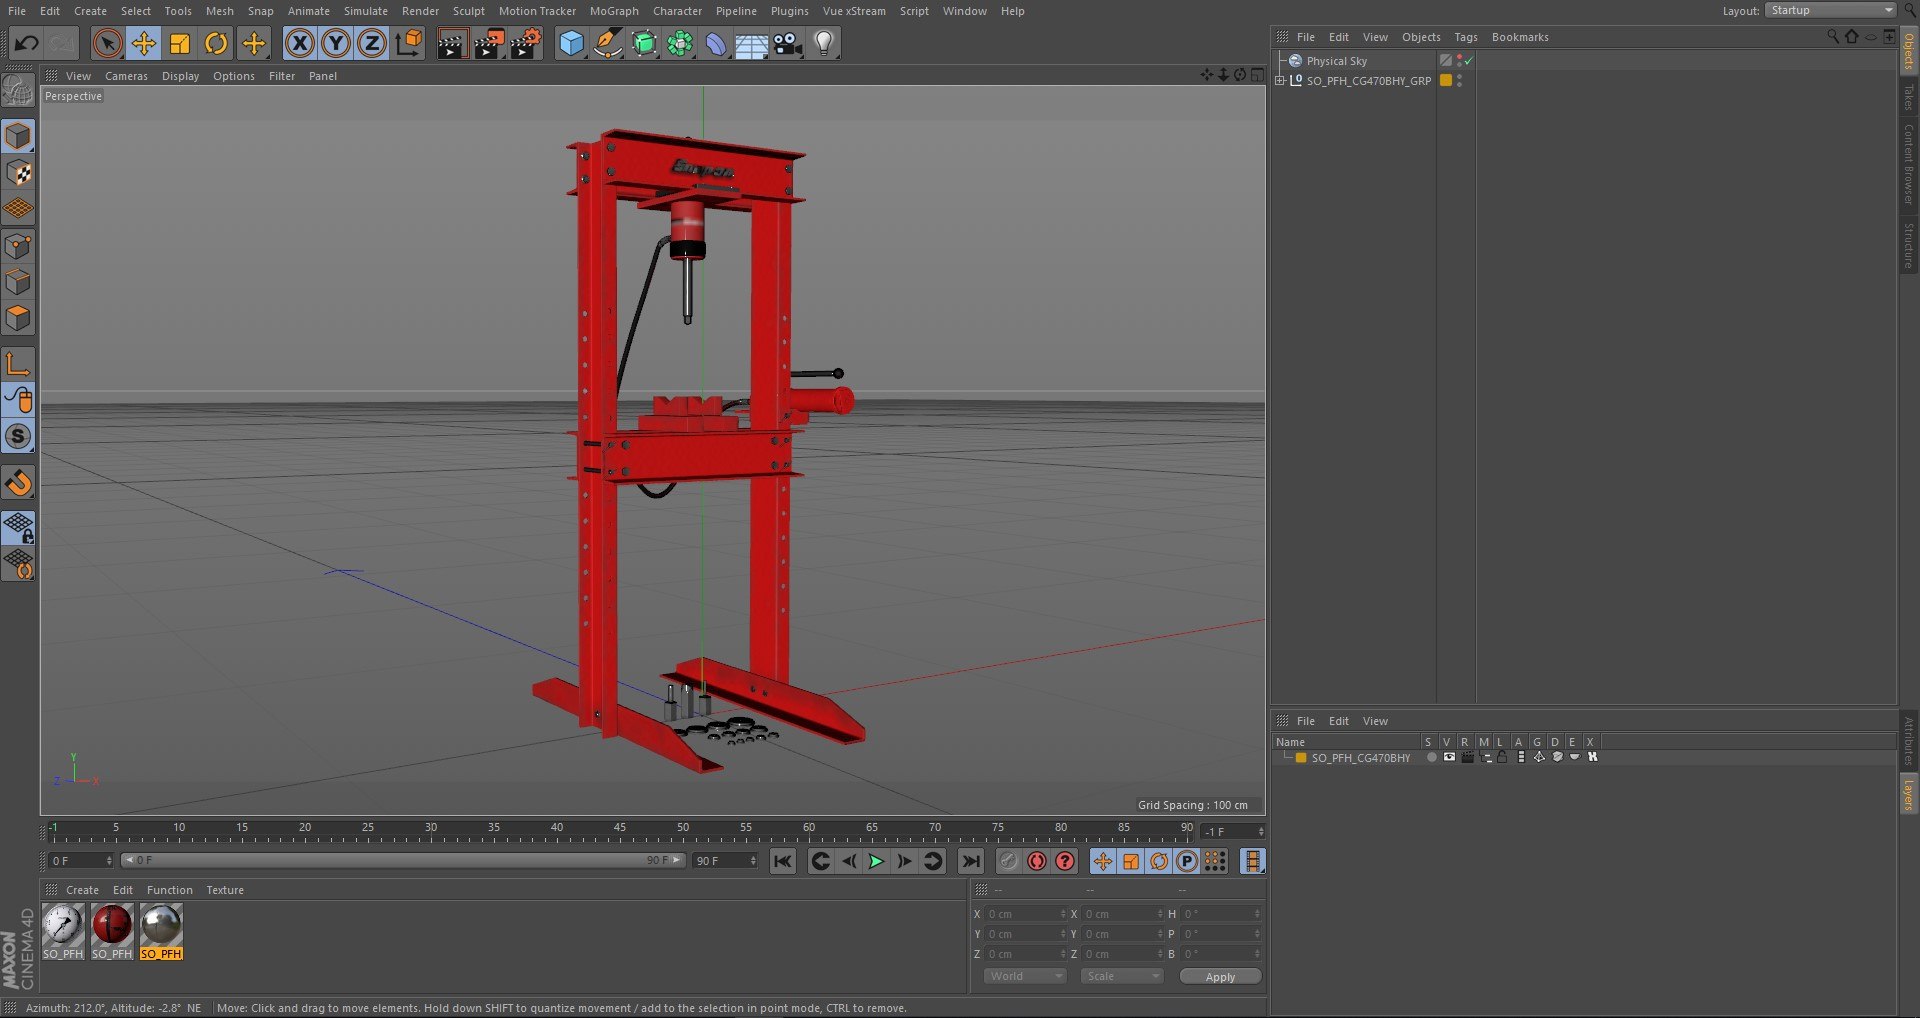This screenshot has height=1018, width=1920.
Task: Switch to Edges mode
Action: 18,282
